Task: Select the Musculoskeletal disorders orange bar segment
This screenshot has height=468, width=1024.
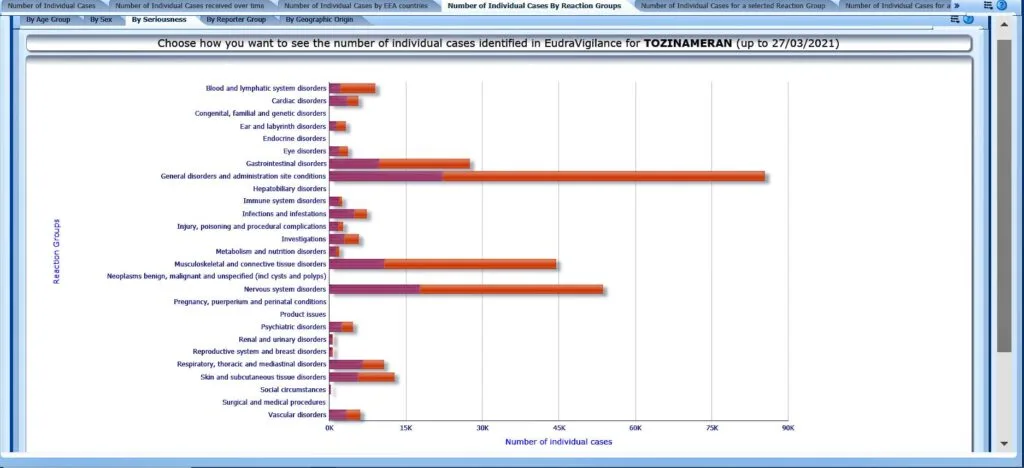Action: tap(470, 264)
